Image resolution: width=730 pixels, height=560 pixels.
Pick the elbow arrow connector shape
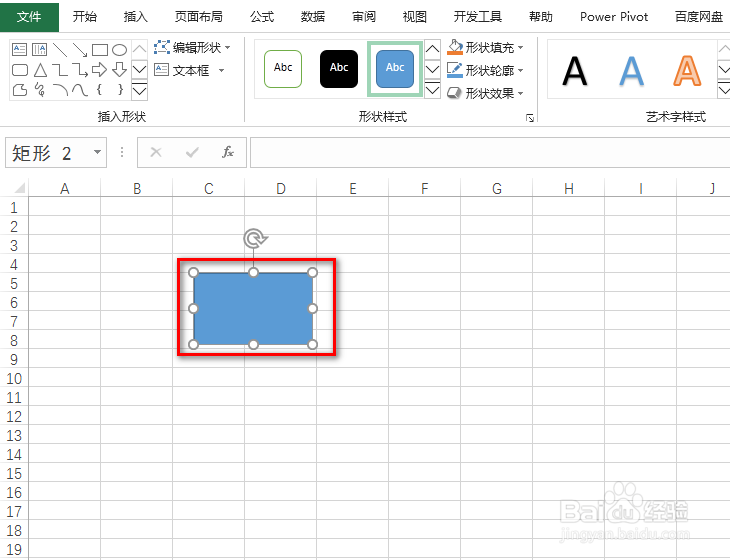[x=80, y=70]
